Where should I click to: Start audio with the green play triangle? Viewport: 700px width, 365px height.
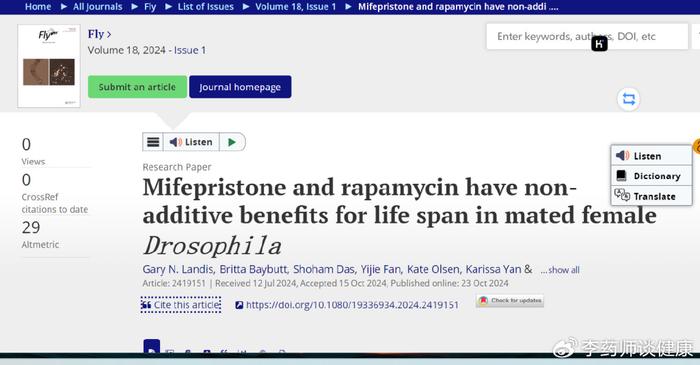click(232, 142)
